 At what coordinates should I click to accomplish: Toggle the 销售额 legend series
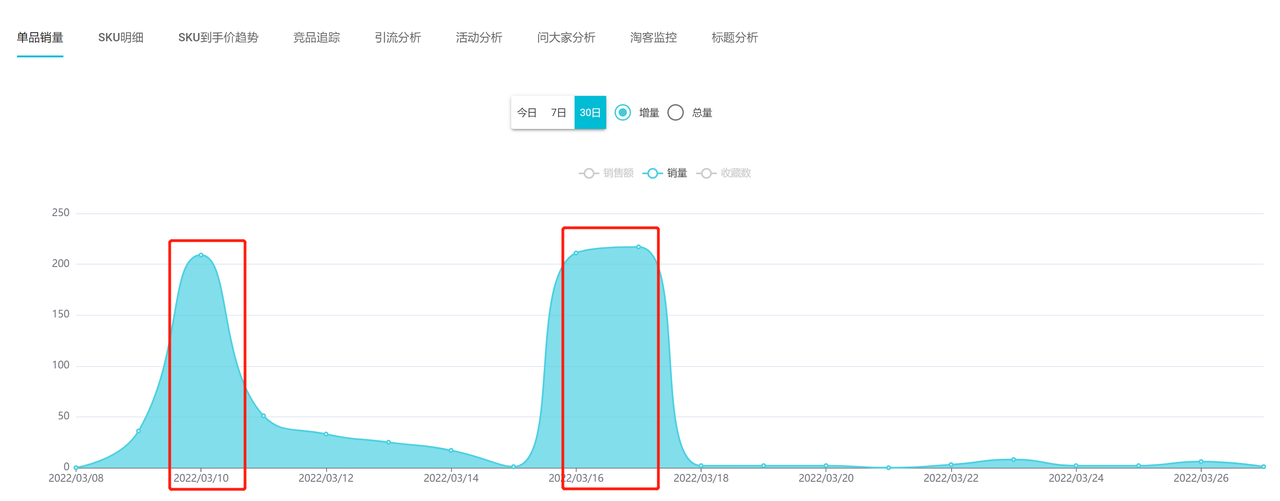coord(606,173)
